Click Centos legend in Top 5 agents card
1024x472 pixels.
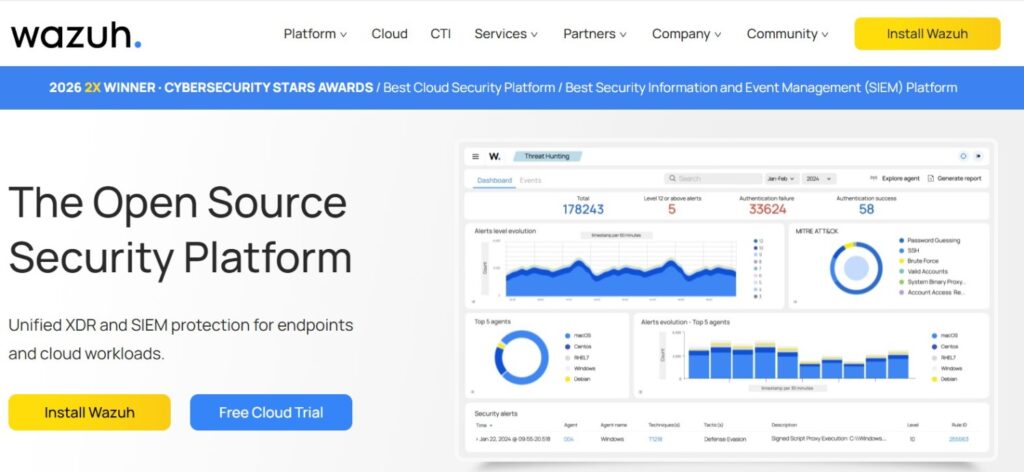579,347
